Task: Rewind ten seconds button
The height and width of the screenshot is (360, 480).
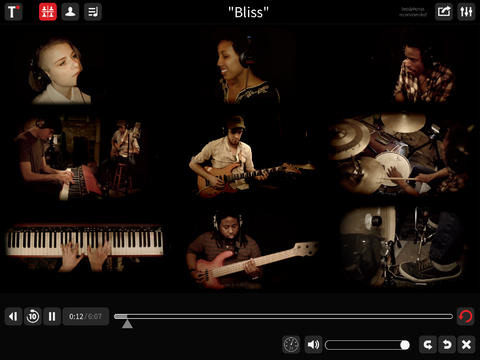Action: [33, 316]
